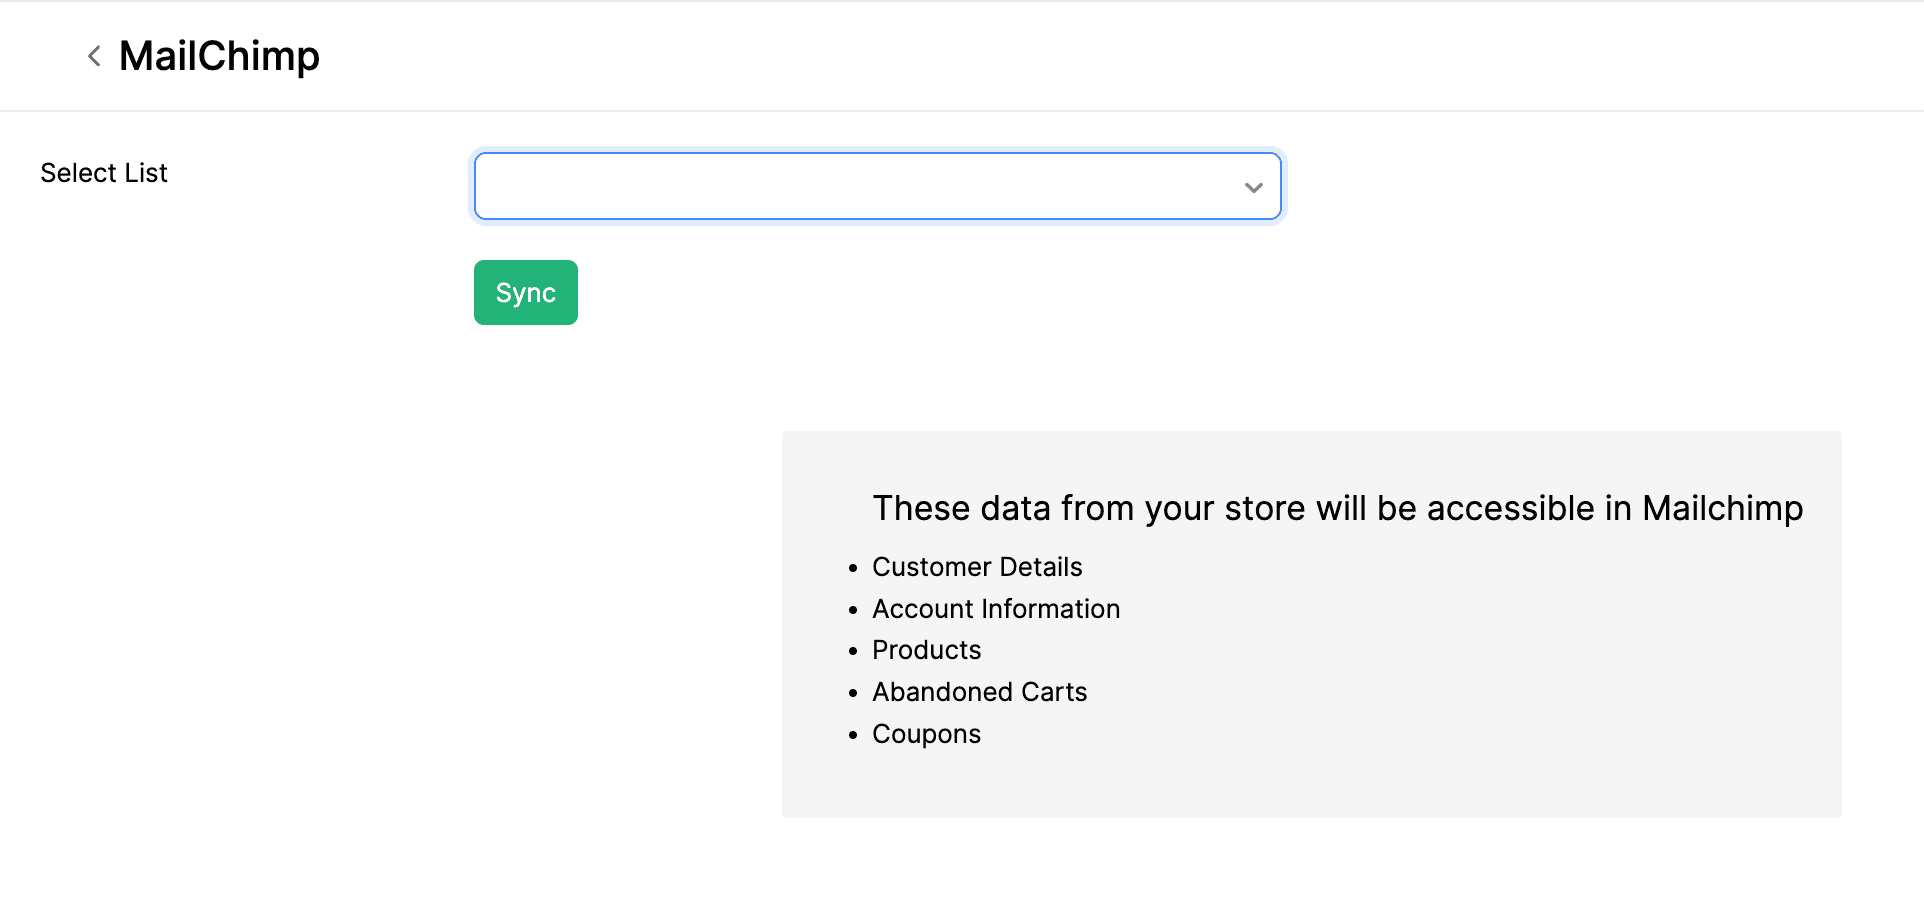Click the MailChimp page title

[x=219, y=56]
